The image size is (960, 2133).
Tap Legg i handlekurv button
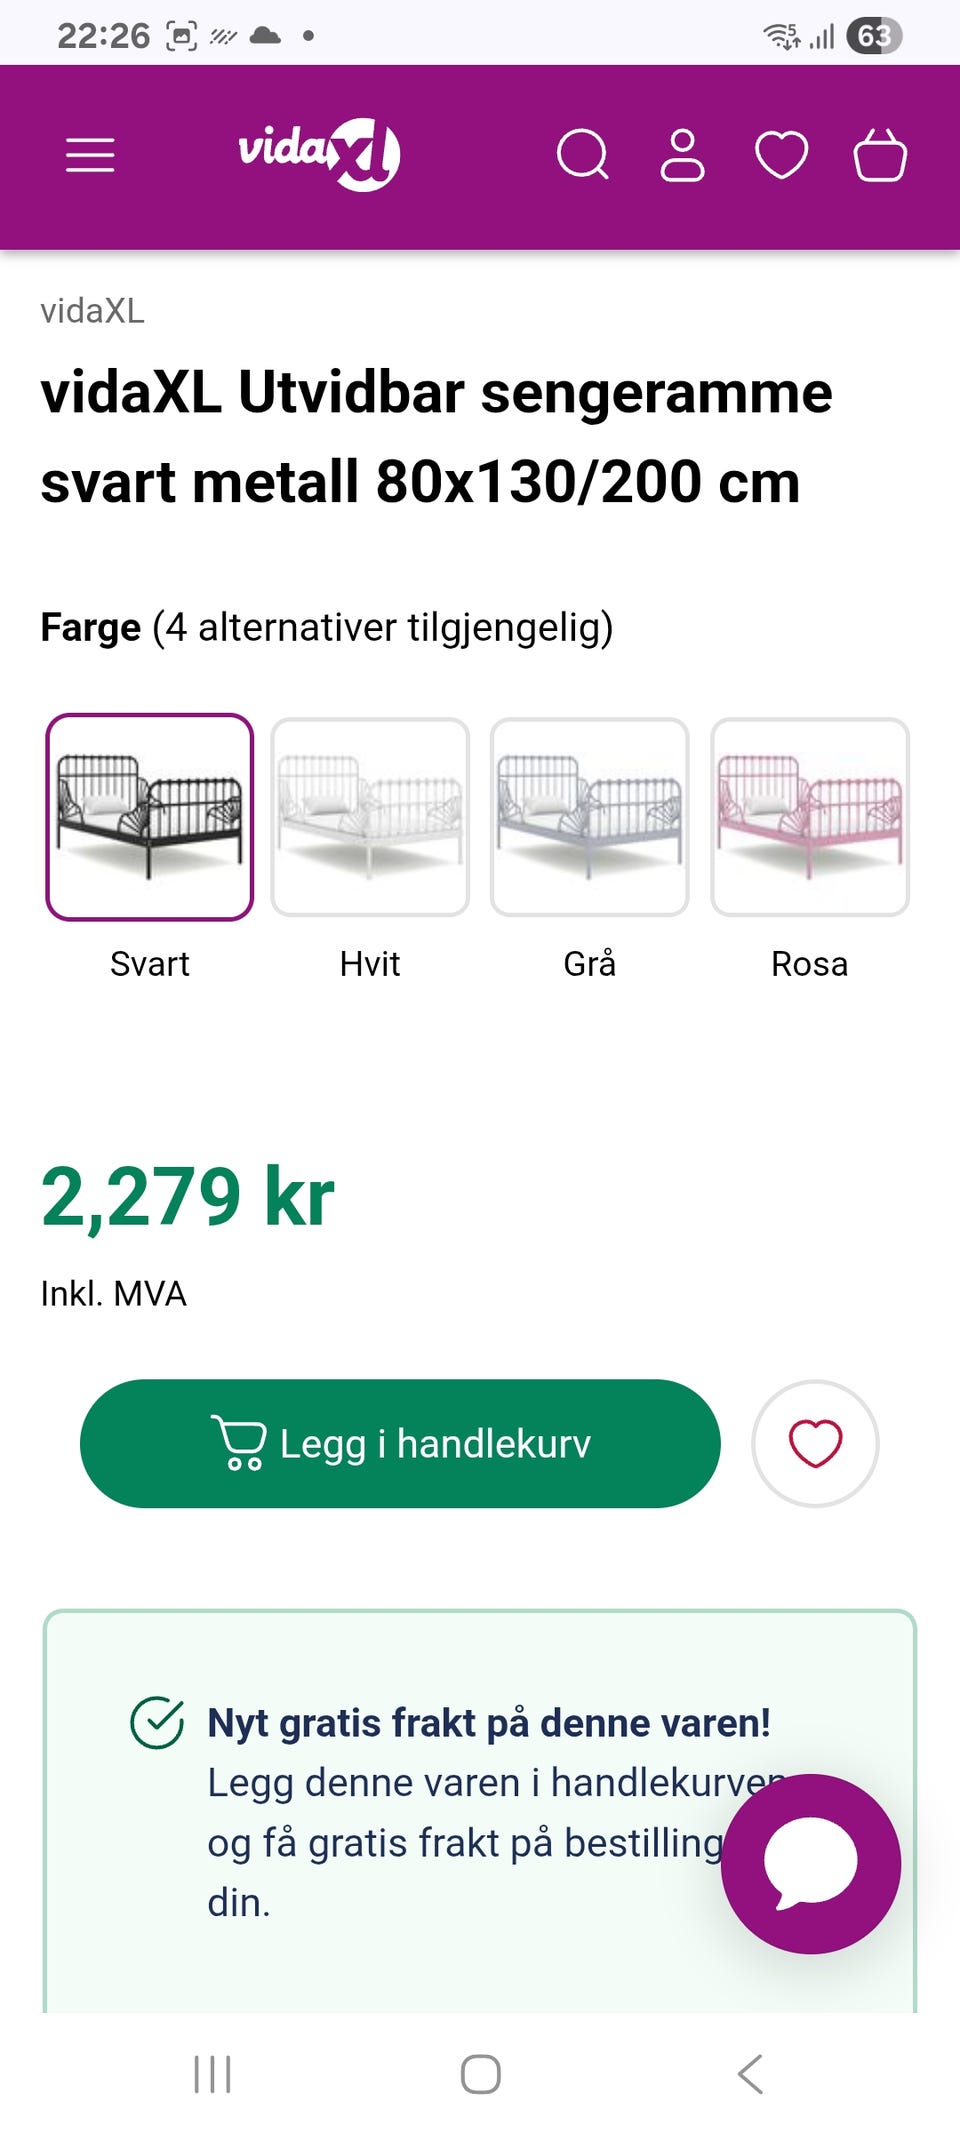click(400, 1444)
